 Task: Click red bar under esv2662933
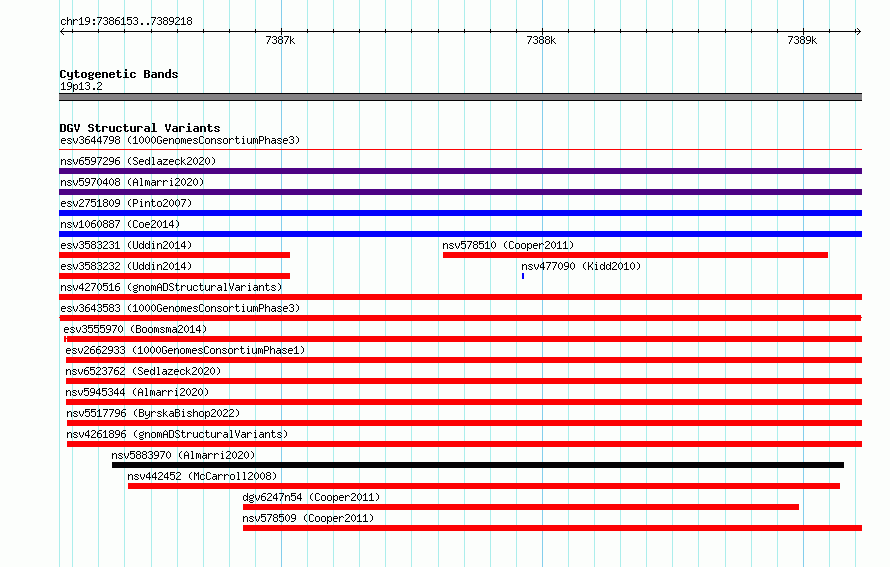click(464, 360)
